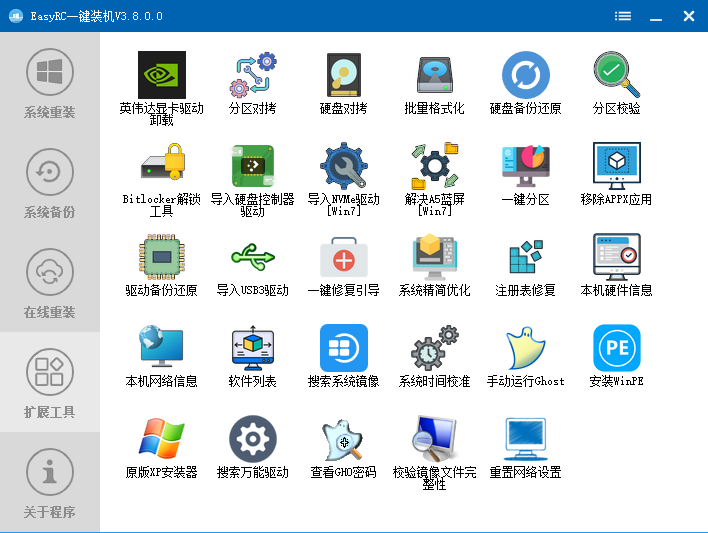The height and width of the screenshot is (533, 708).
Task: Open the 系统时间校准 time sync tool
Action: click(x=434, y=356)
